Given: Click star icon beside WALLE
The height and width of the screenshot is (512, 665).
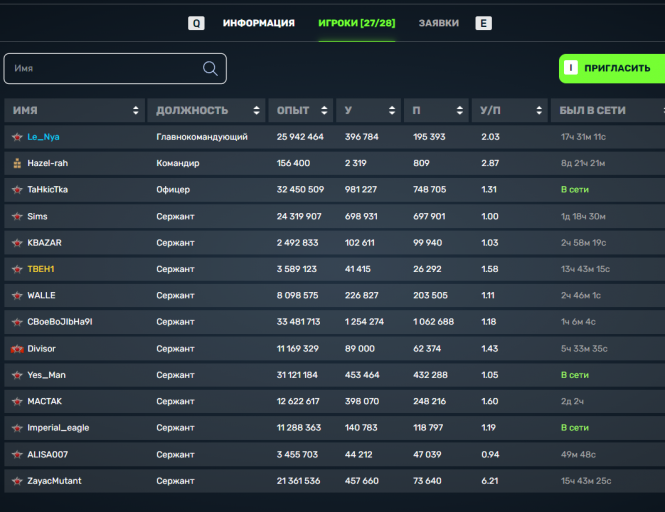Looking at the screenshot, I should (x=17, y=295).
